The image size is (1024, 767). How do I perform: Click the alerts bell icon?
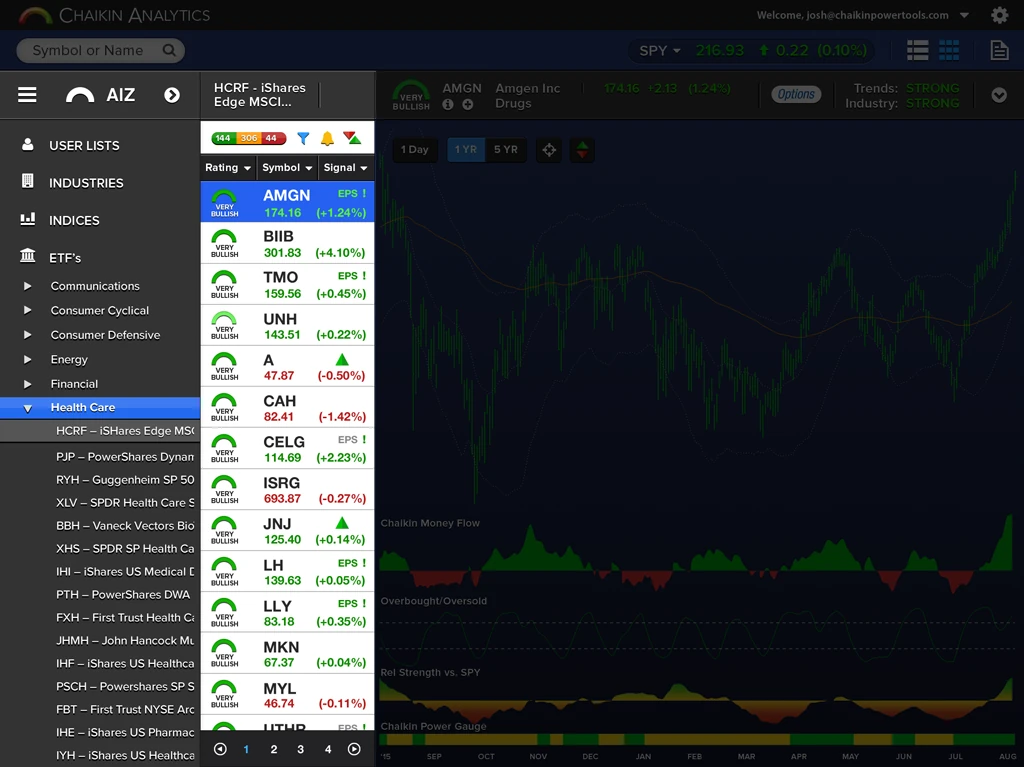pyautogui.click(x=327, y=138)
